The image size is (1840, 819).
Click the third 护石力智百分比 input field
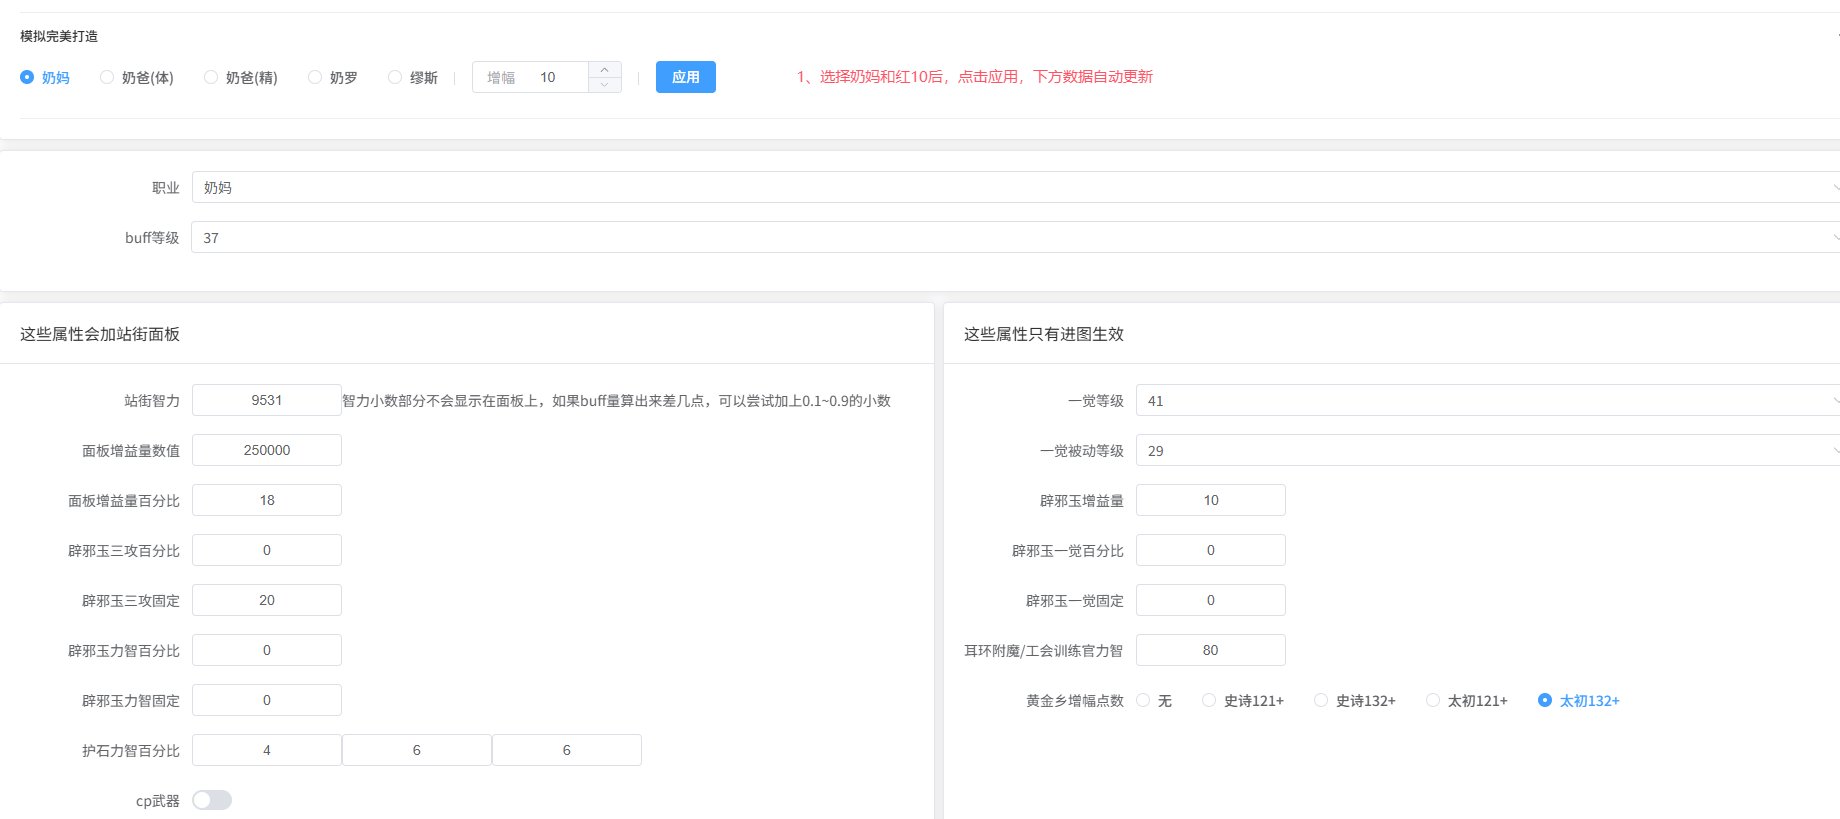click(567, 750)
